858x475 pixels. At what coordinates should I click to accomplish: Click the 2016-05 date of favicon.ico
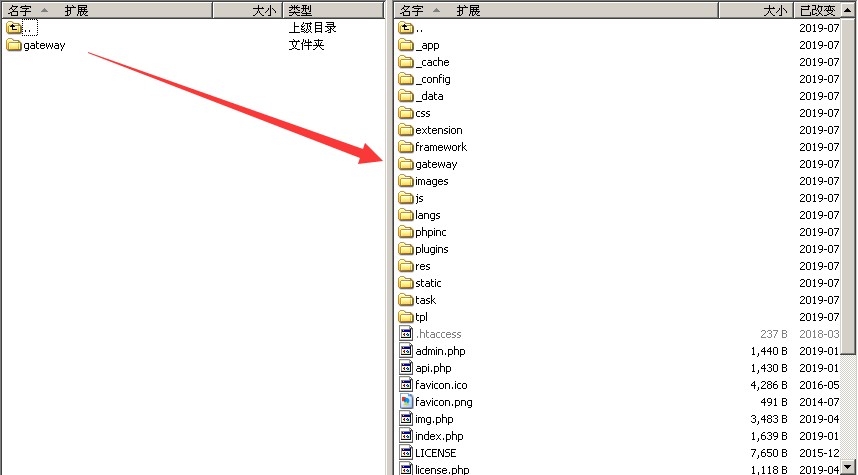[x=819, y=385]
